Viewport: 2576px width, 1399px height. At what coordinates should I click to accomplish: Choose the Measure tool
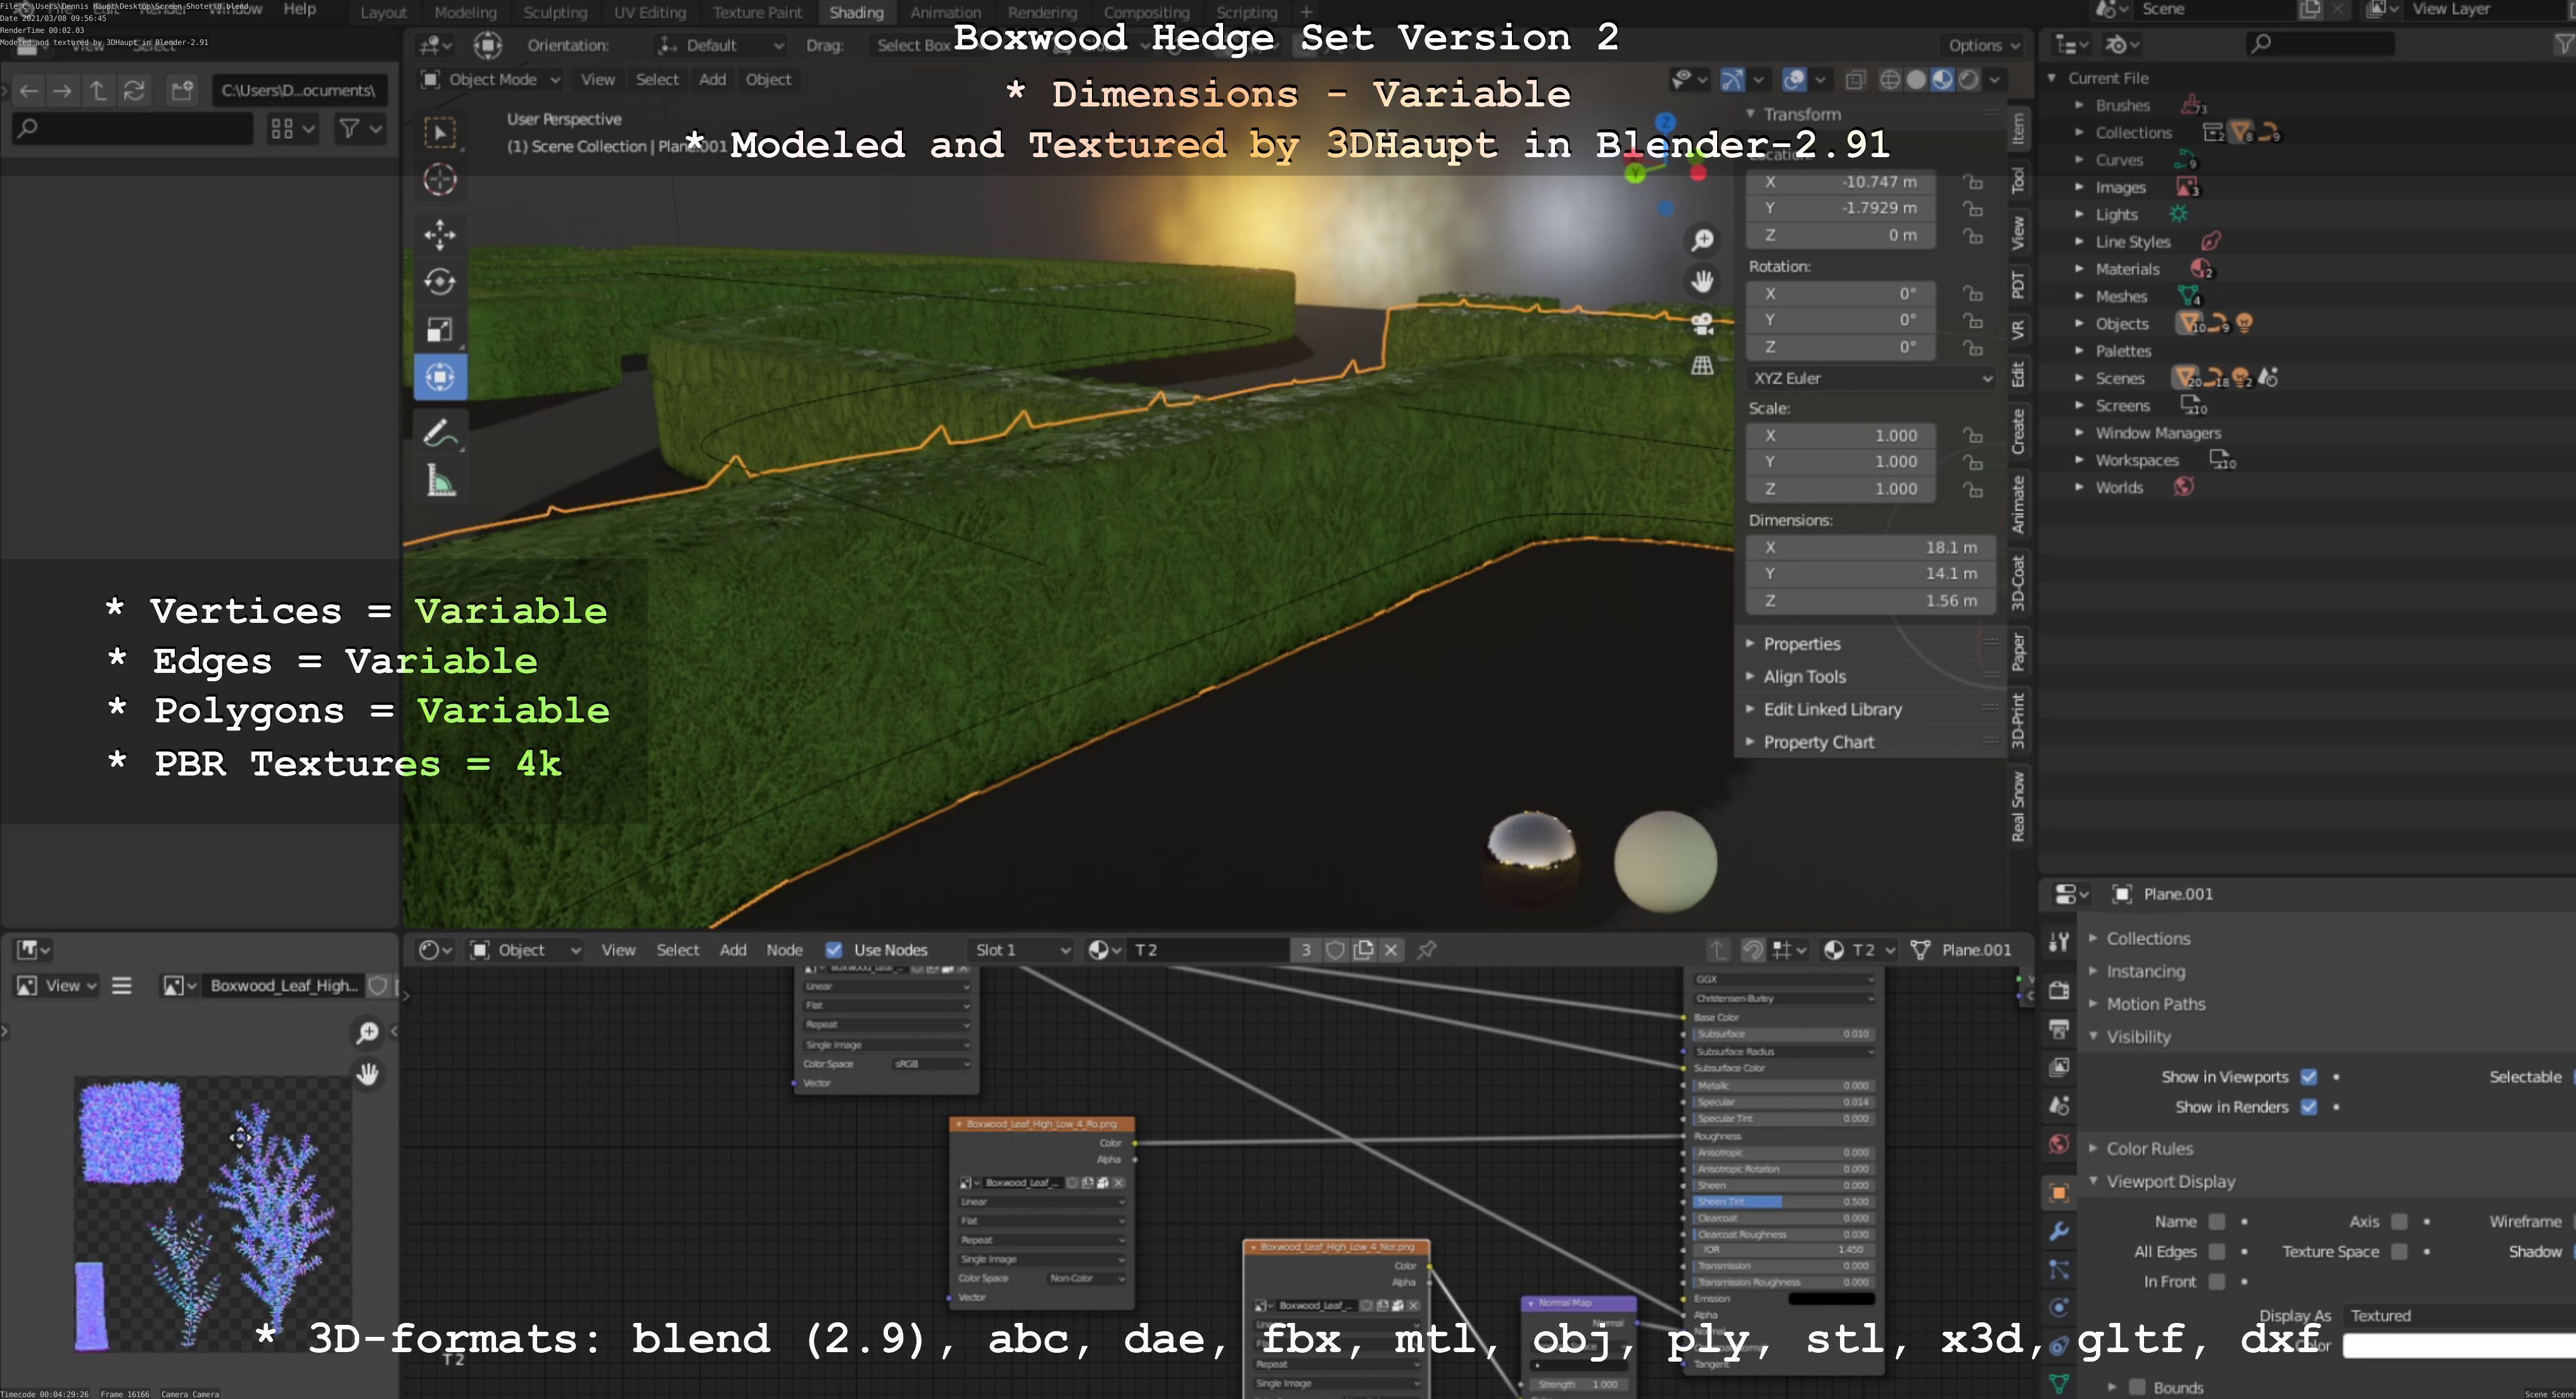coord(440,481)
